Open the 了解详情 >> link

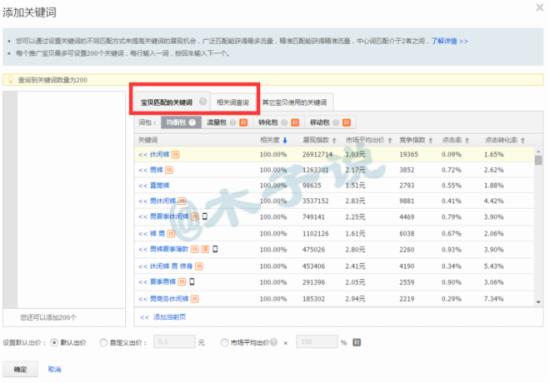tap(449, 41)
